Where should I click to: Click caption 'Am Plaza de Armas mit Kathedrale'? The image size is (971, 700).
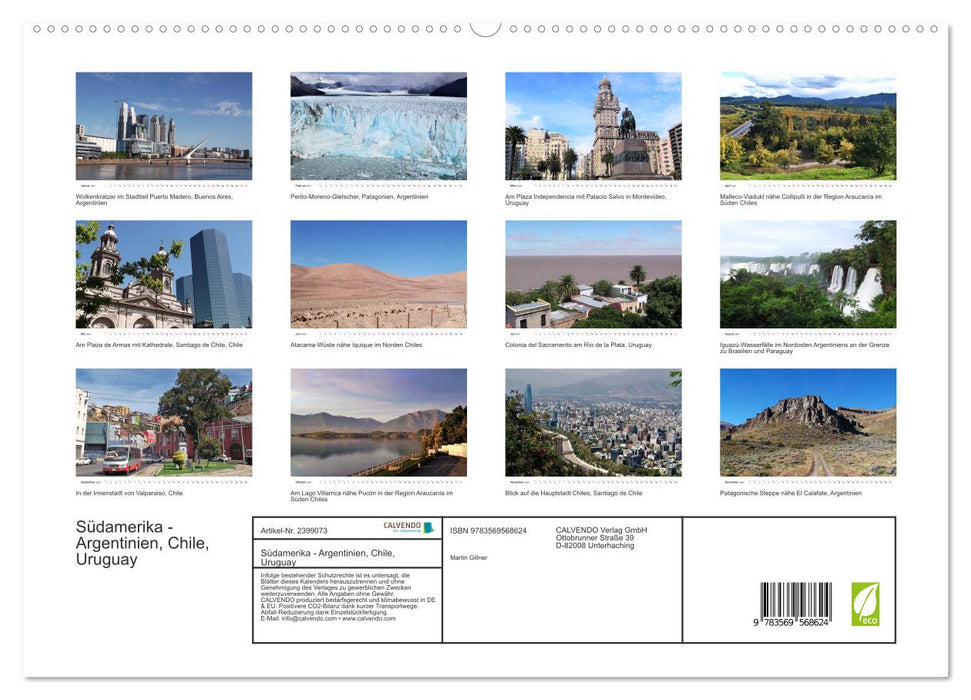coord(159,344)
